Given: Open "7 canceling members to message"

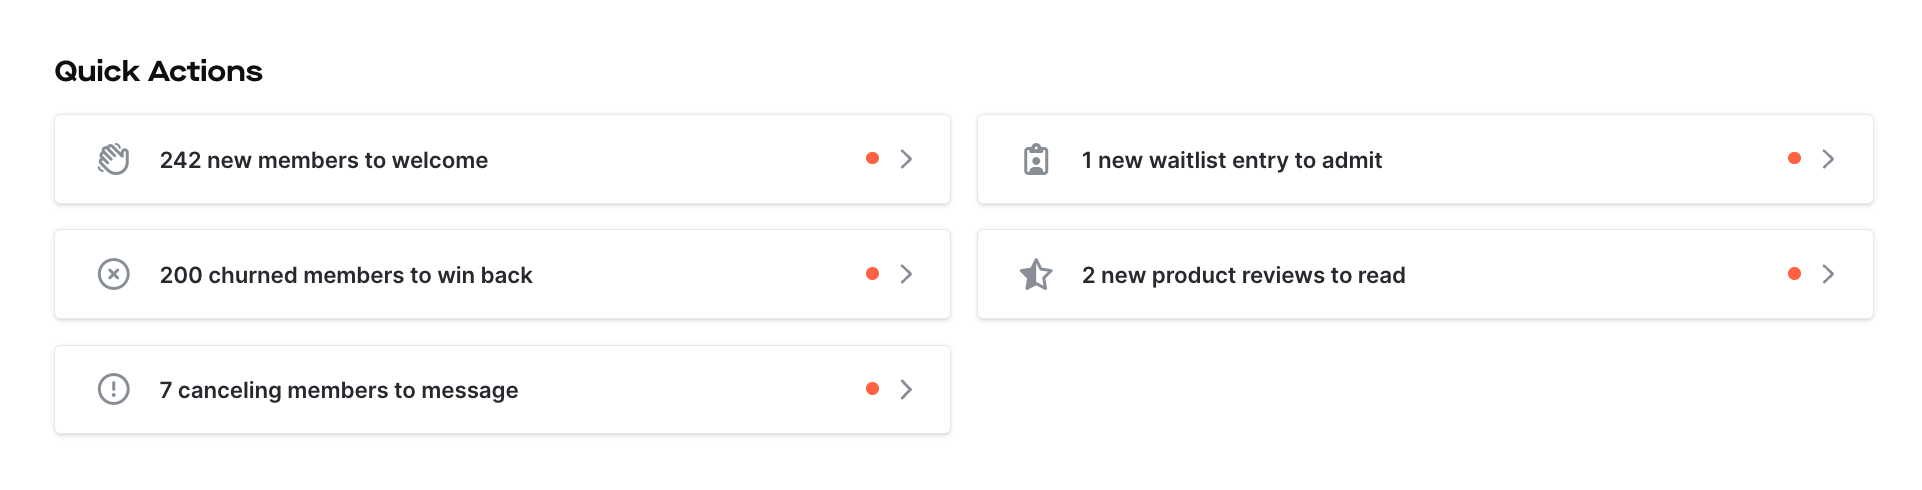Looking at the screenshot, I should pos(502,389).
